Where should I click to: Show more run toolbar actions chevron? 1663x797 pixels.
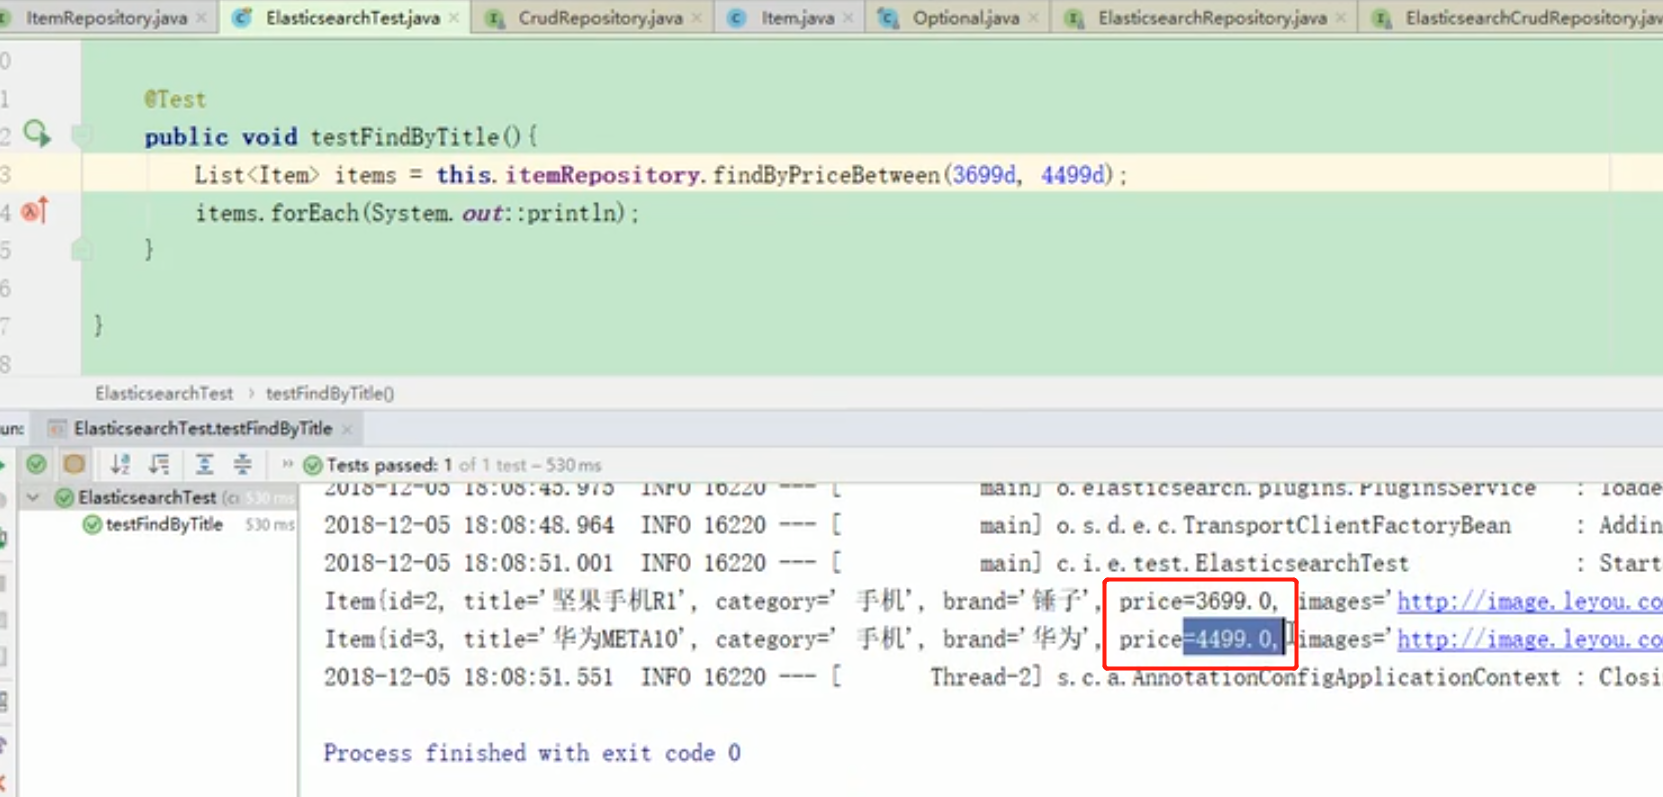click(288, 464)
